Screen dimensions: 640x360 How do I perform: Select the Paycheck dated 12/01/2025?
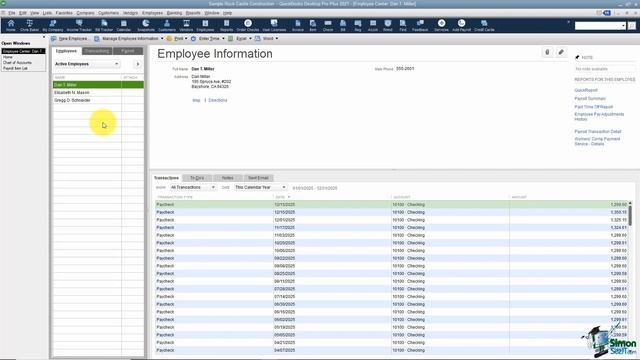point(392,220)
